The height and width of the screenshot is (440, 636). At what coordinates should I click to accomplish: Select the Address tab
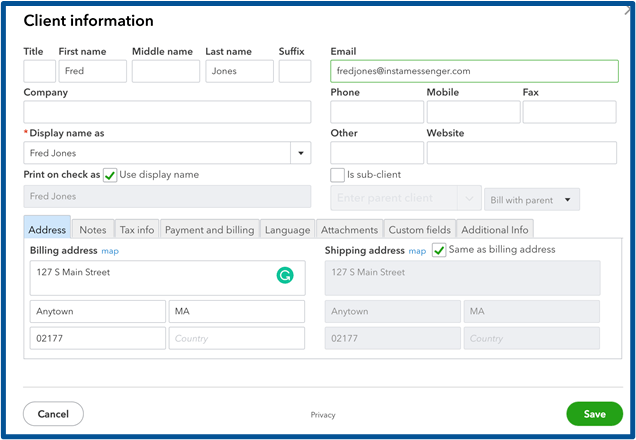47,227
